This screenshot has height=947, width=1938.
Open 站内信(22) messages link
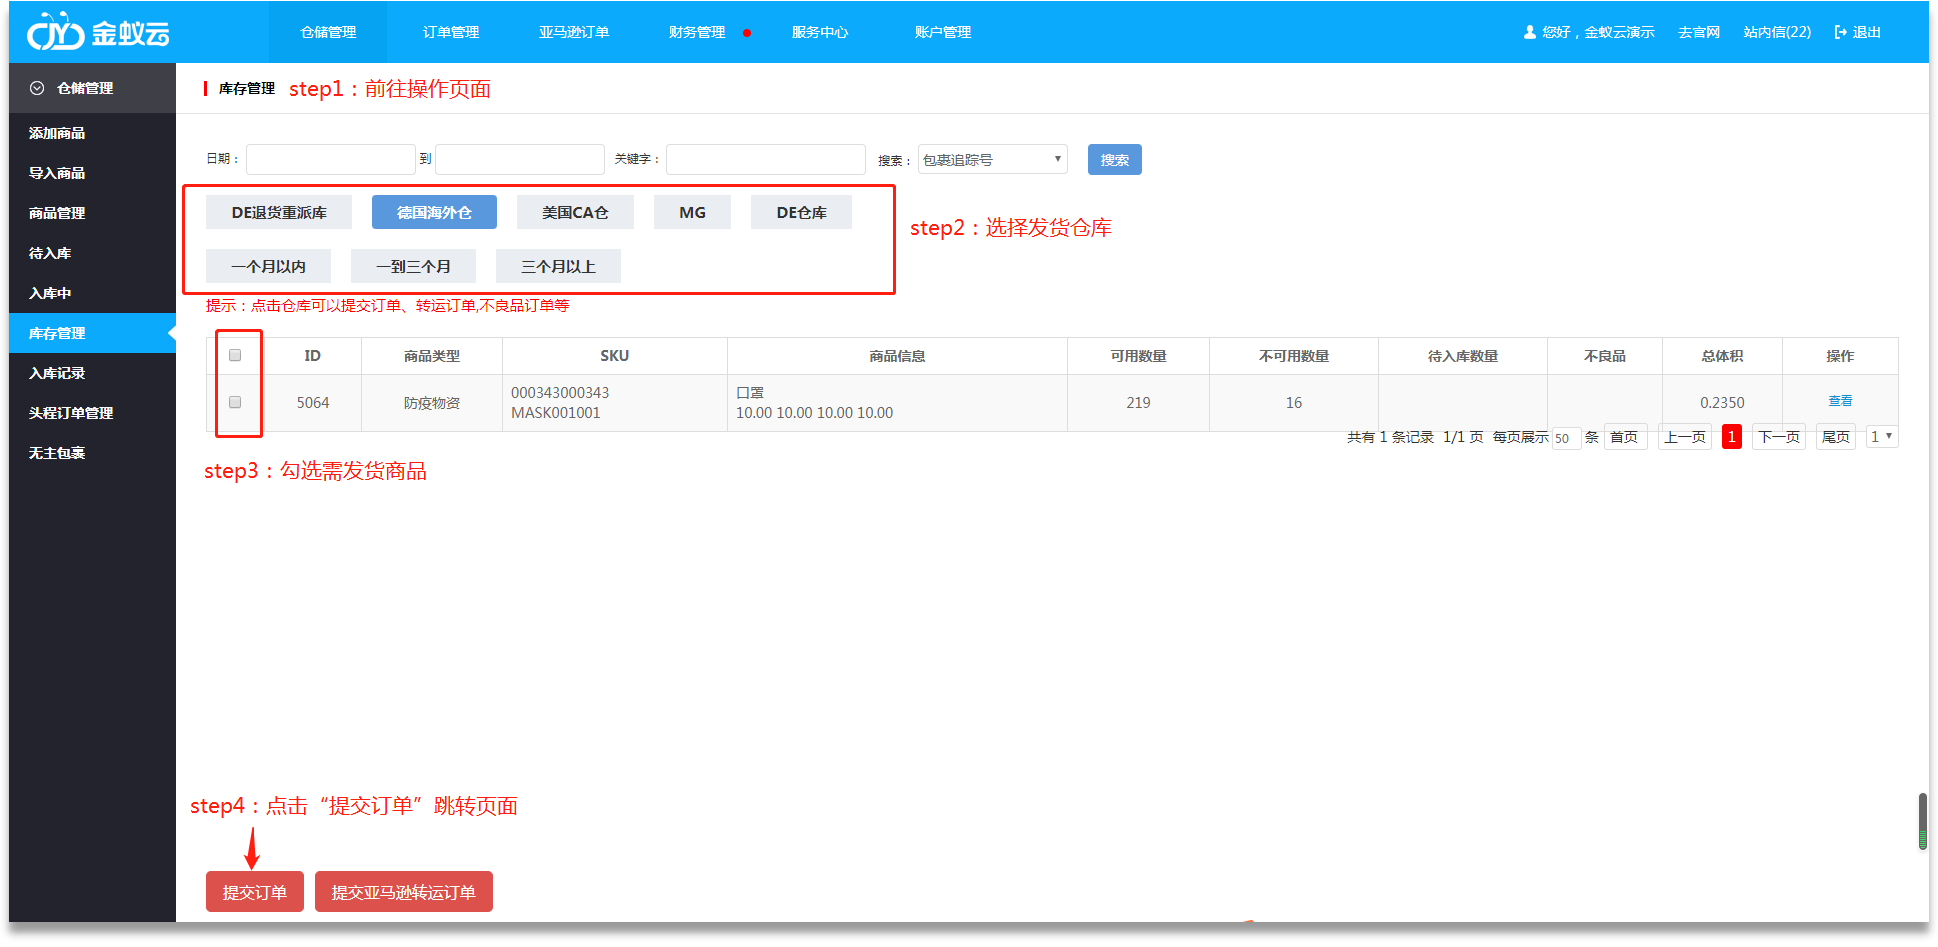(x=1776, y=32)
